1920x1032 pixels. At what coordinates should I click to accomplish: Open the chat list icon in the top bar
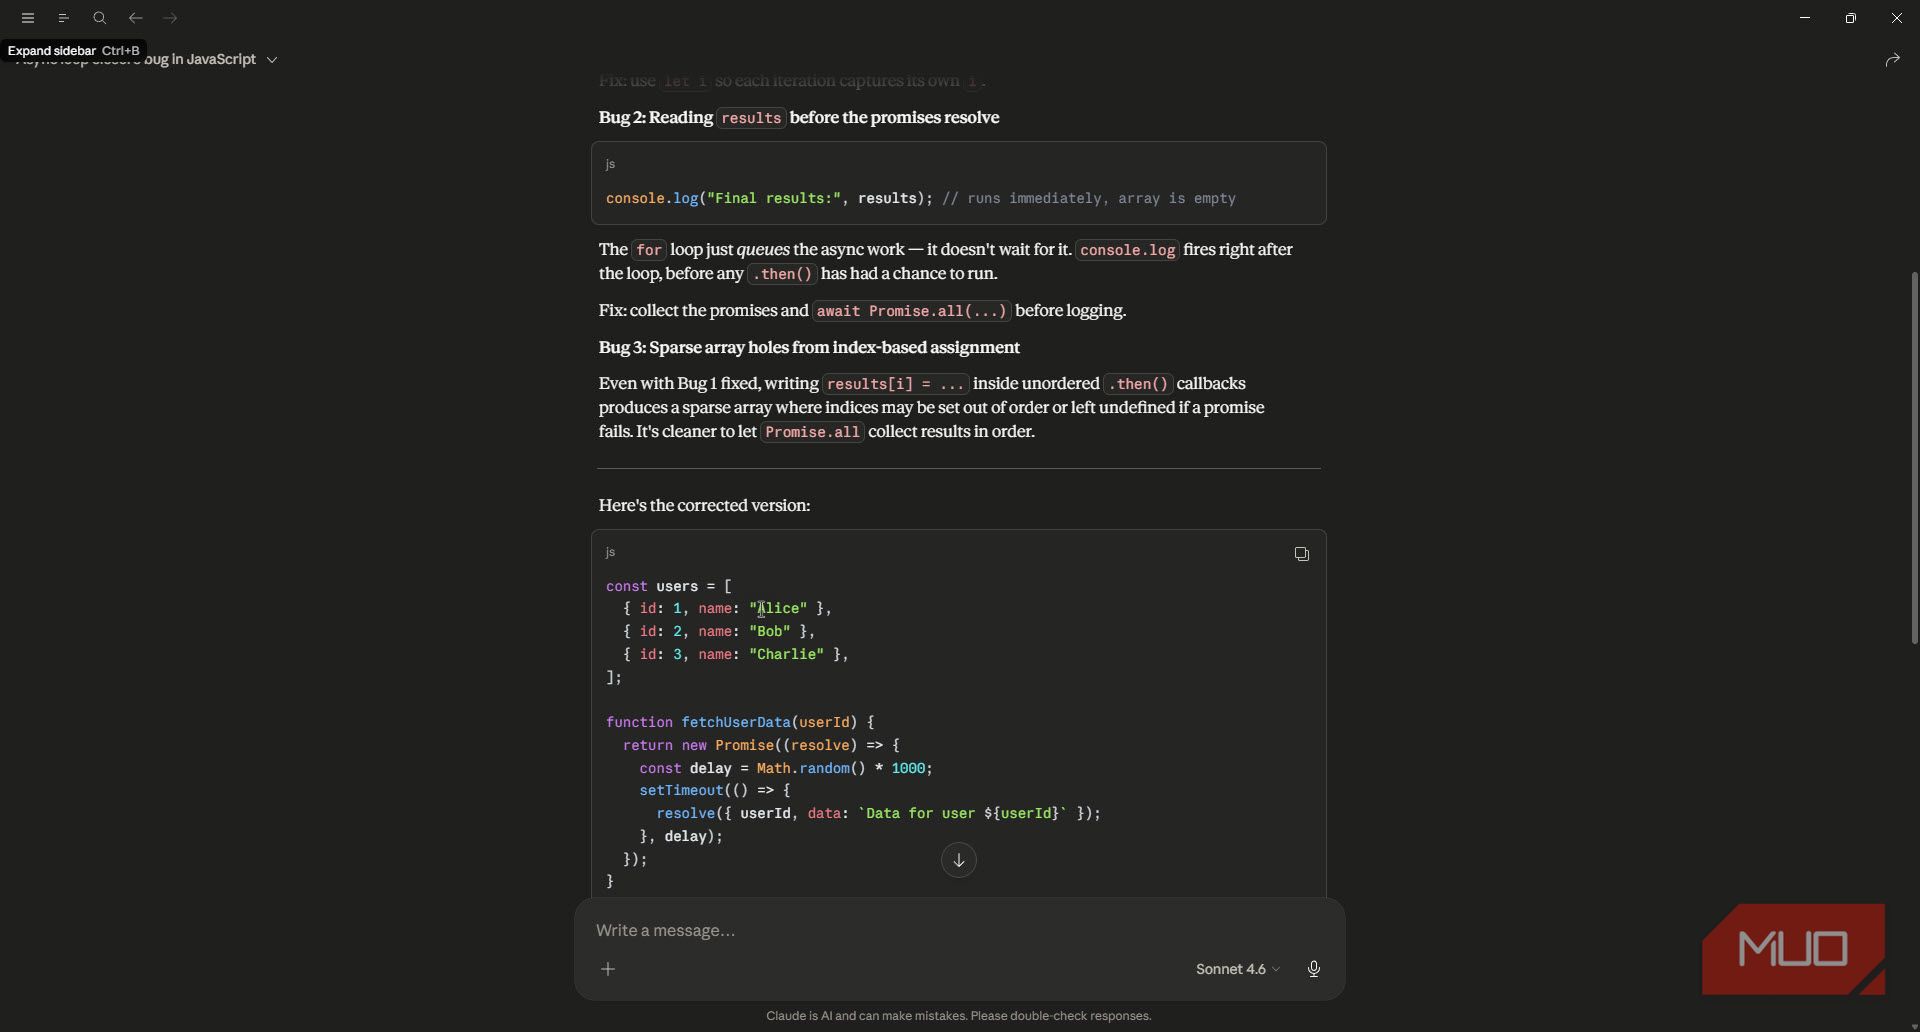pyautogui.click(x=64, y=18)
